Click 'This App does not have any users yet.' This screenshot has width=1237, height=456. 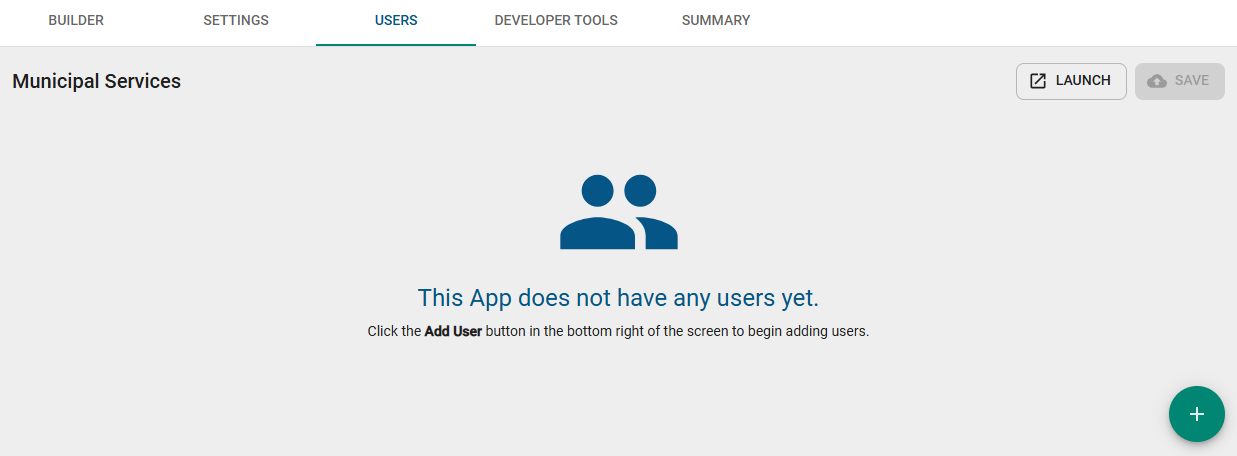coord(618,298)
